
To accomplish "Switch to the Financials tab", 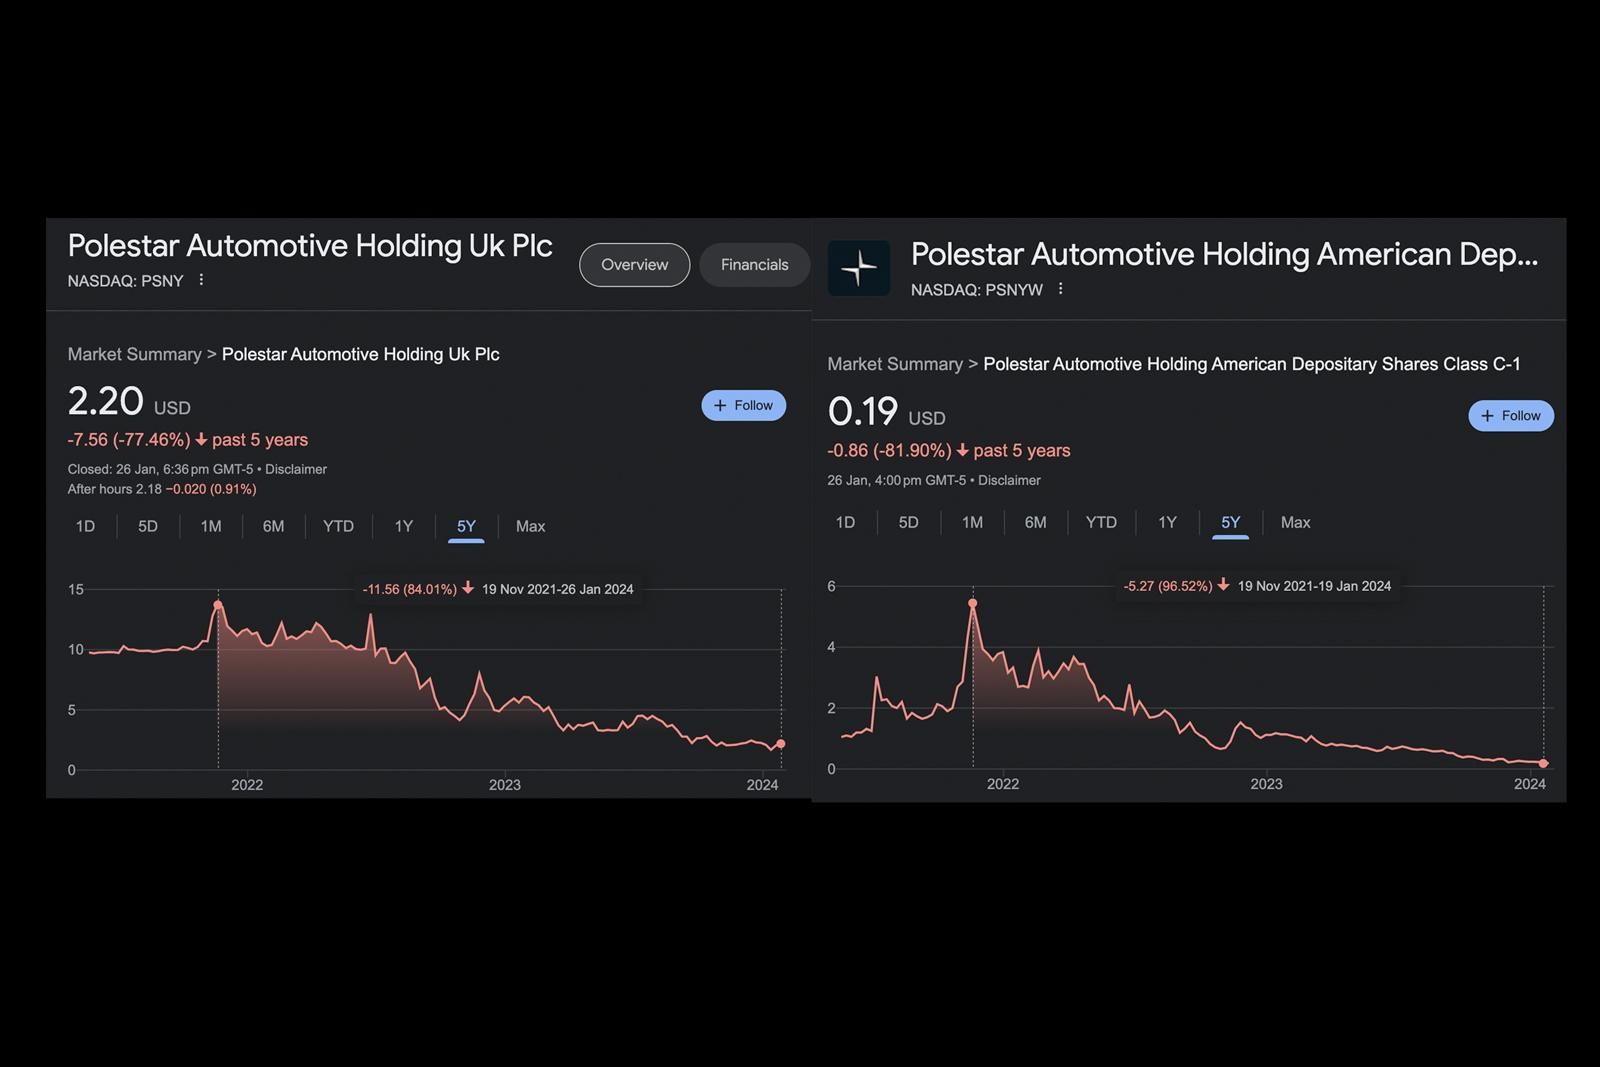I will (x=754, y=265).
